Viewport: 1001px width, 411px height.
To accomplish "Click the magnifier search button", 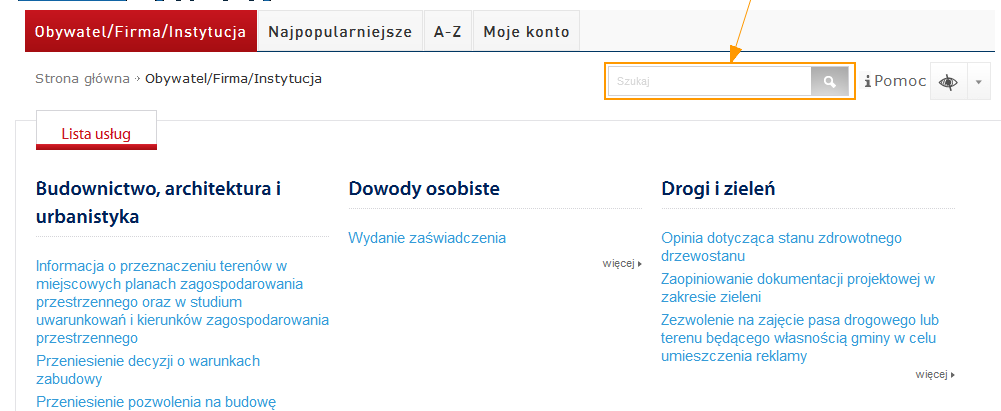I will point(829,82).
